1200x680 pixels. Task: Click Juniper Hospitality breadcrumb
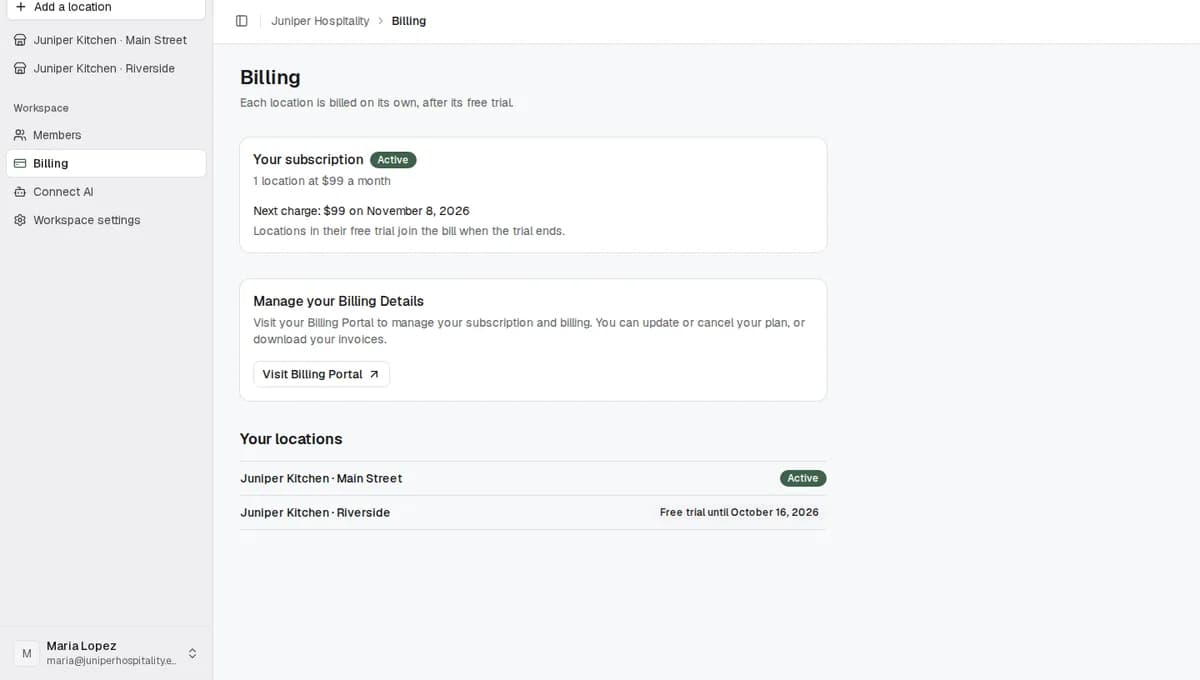[x=320, y=21]
